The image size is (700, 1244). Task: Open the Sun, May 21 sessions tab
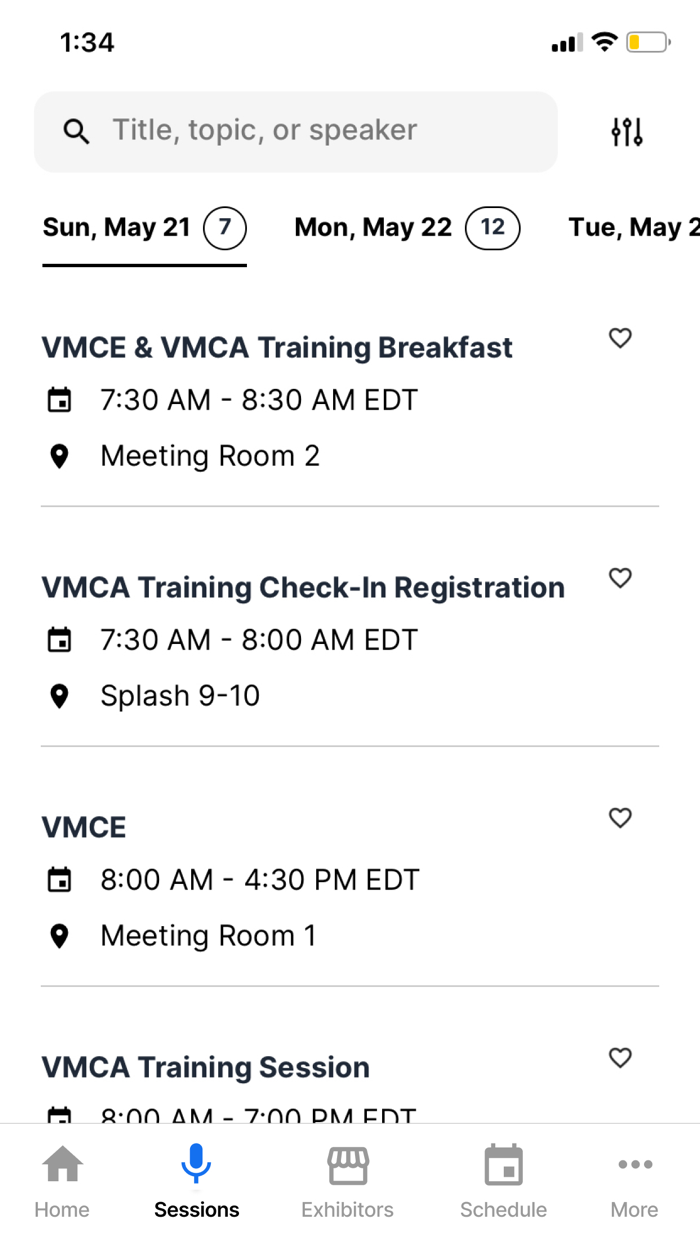(x=144, y=227)
